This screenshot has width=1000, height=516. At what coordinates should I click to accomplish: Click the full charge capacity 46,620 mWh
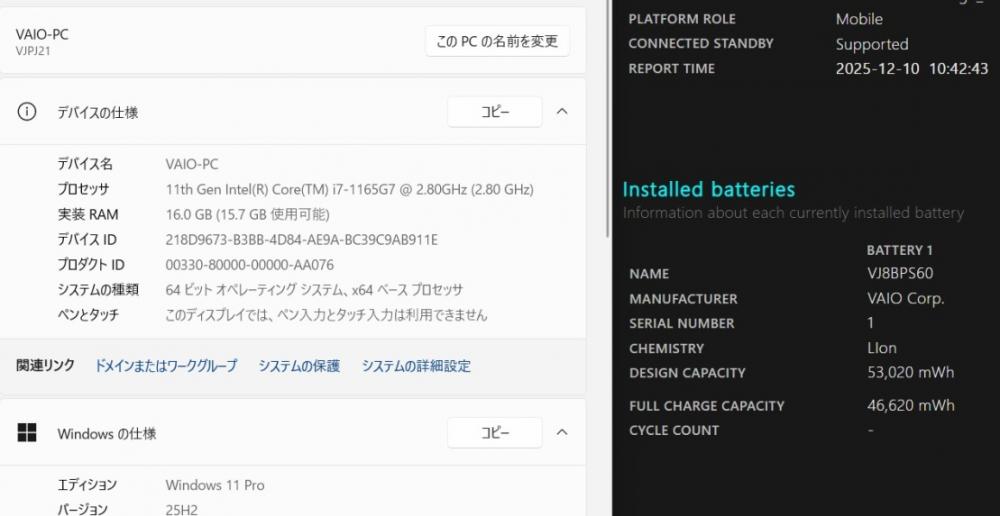(x=910, y=406)
